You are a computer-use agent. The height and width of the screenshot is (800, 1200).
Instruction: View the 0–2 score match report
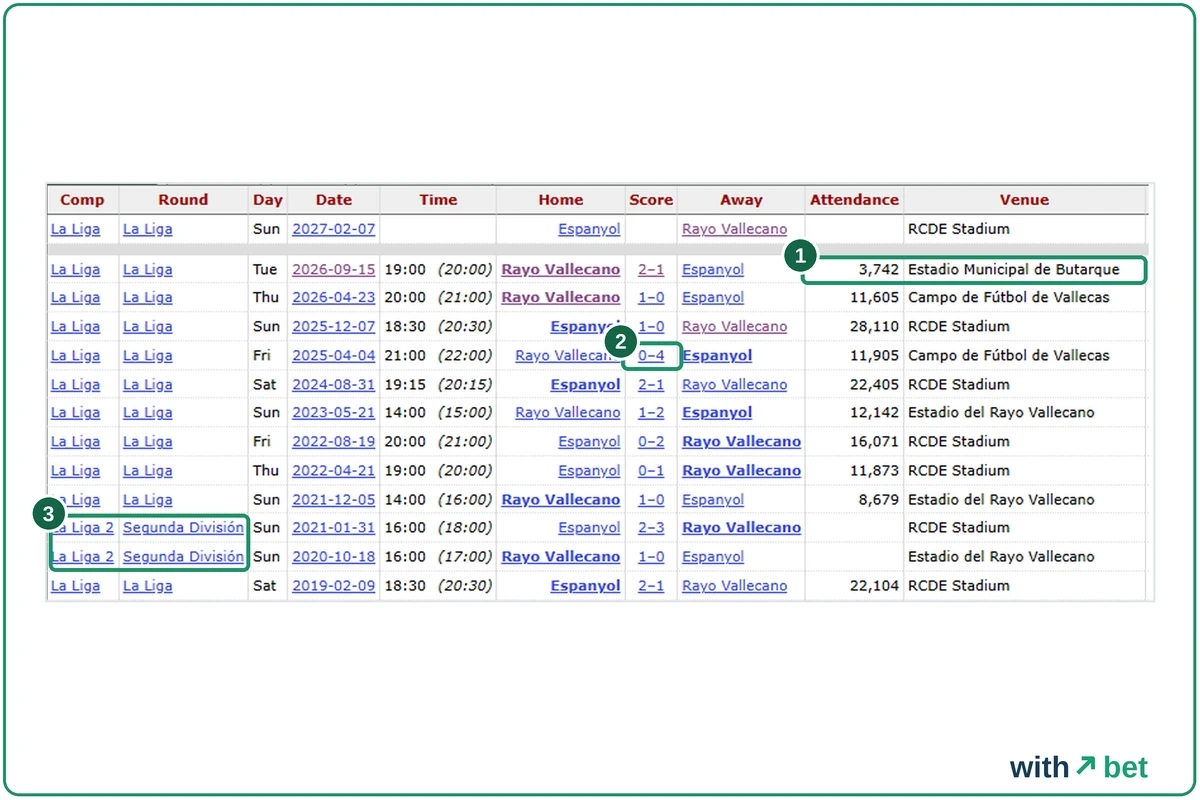651,441
